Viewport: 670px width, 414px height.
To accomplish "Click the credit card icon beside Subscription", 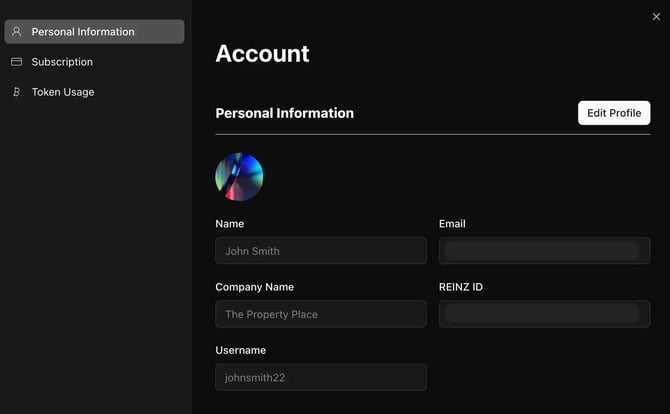I will [x=16, y=62].
